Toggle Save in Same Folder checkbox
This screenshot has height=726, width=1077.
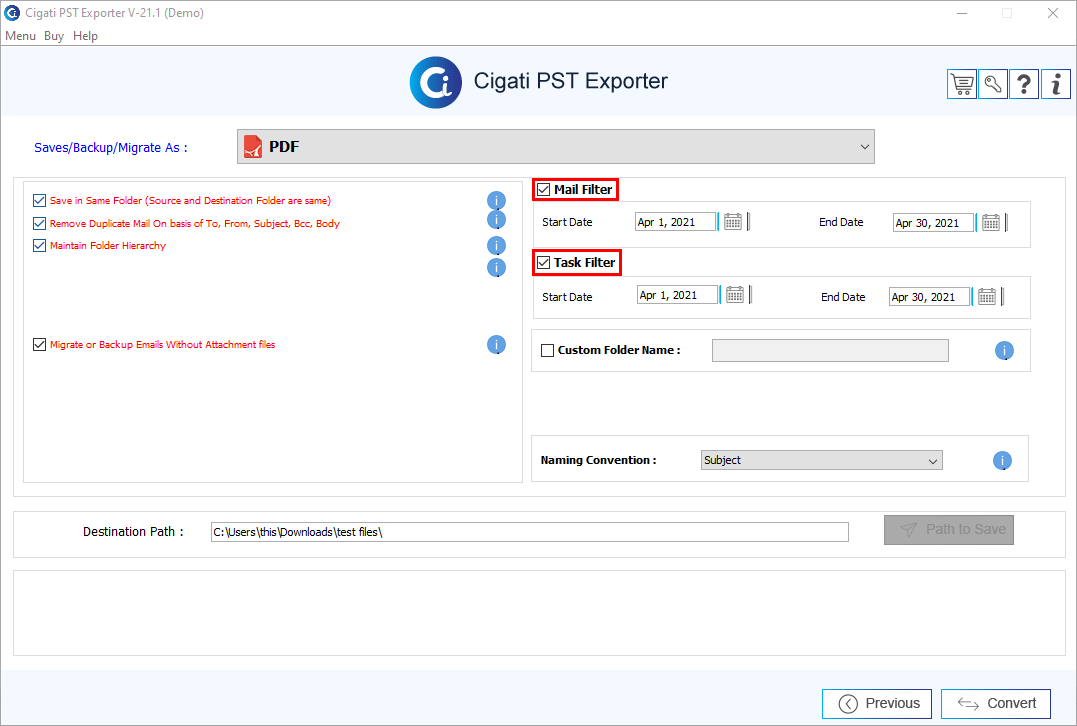click(x=39, y=201)
